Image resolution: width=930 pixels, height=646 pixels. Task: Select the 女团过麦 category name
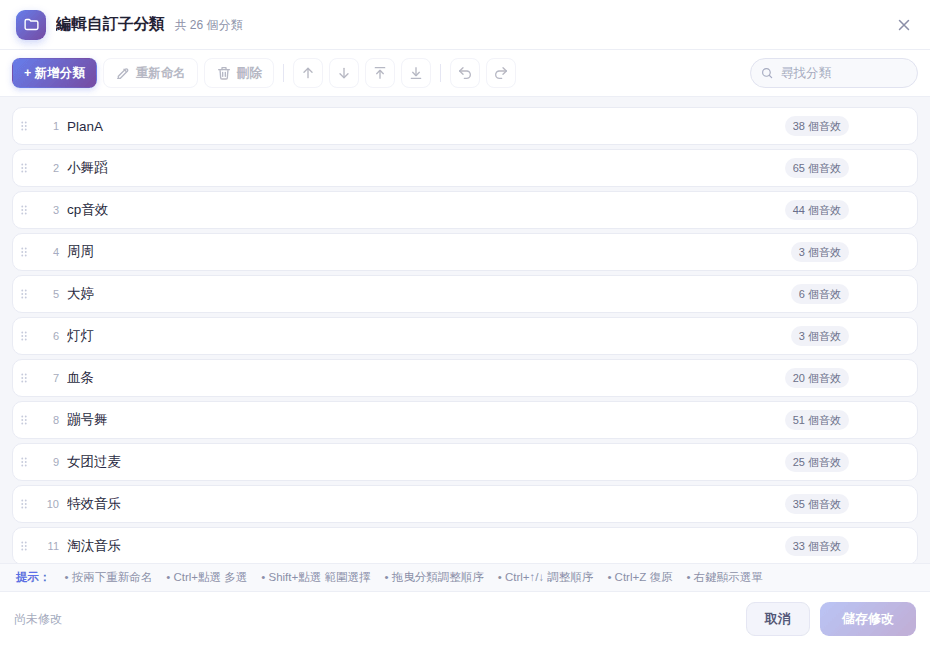pos(94,462)
